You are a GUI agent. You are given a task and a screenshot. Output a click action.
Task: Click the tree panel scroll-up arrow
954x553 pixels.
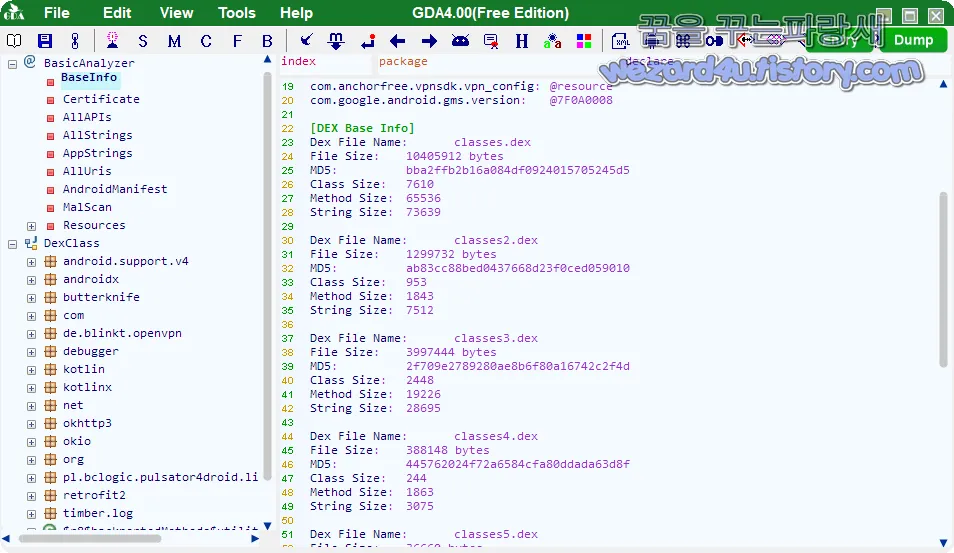267,60
